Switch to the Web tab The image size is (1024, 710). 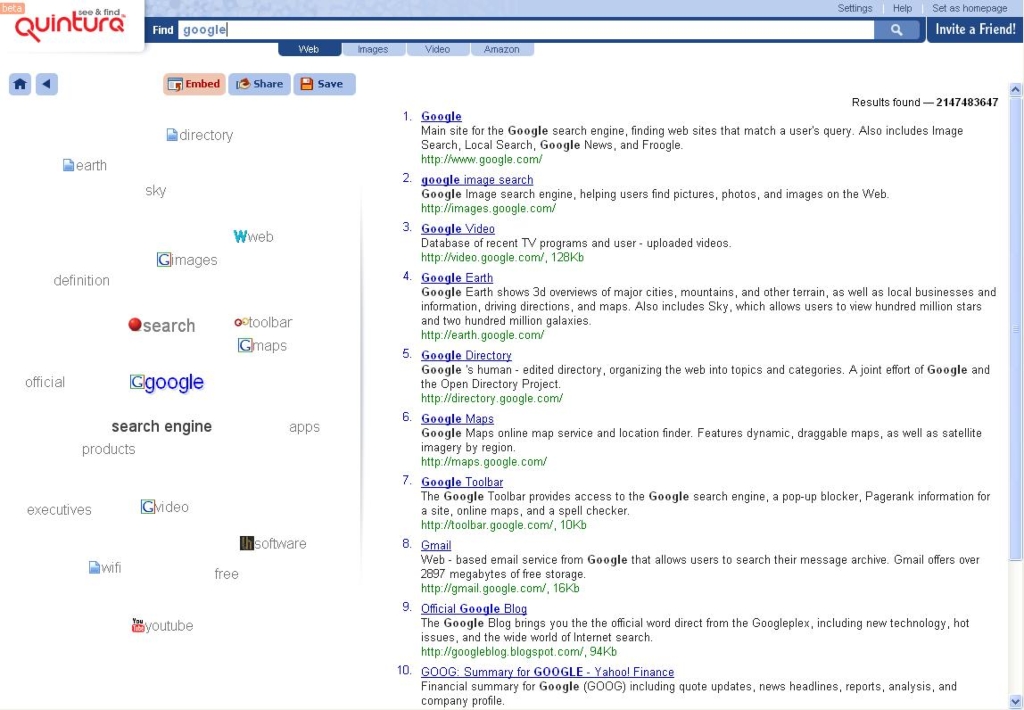309,49
